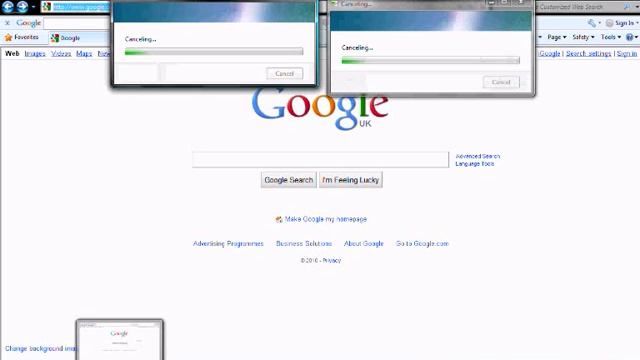This screenshot has width=640, height=360.
Task: Click the Google favicon in the address bar
Action: tap(47, 7)
